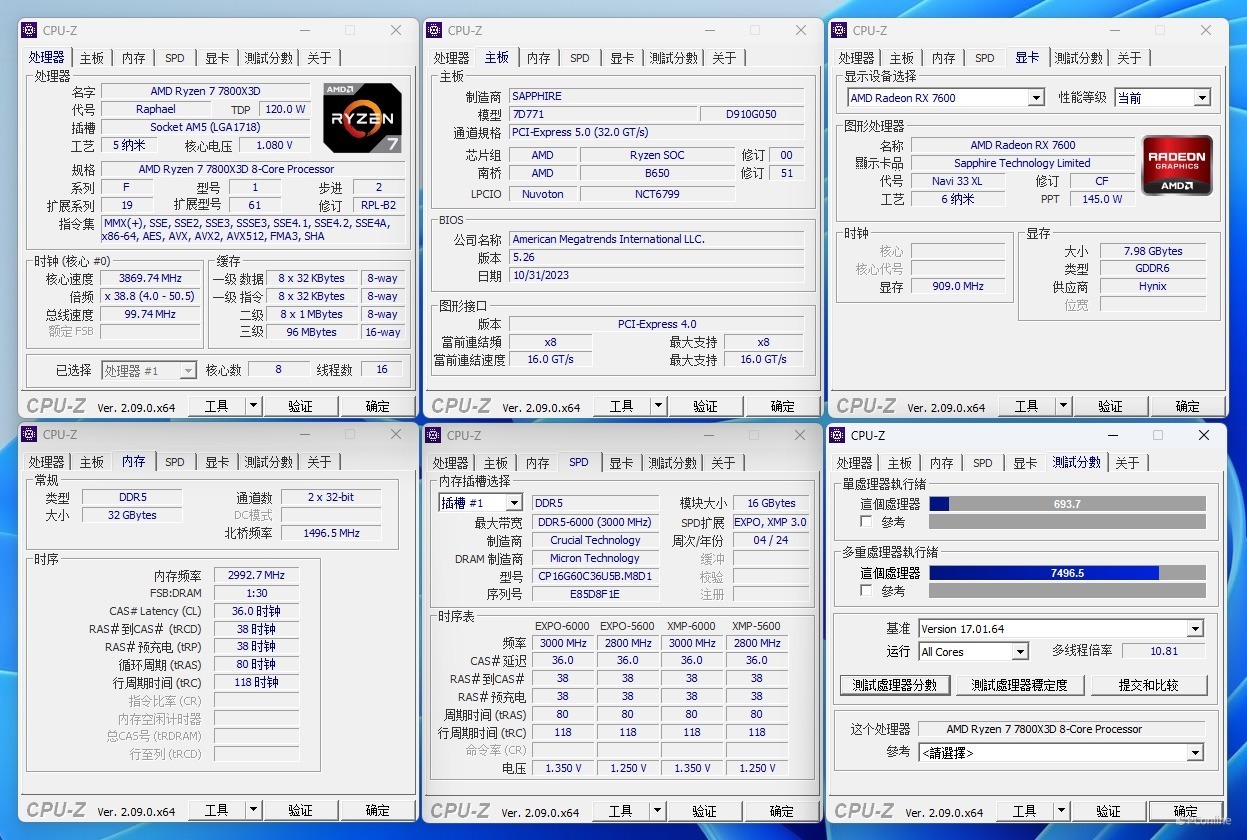Click the Radeon Graphics AMD logo
1247x840 pixels.
(1177, 165)
